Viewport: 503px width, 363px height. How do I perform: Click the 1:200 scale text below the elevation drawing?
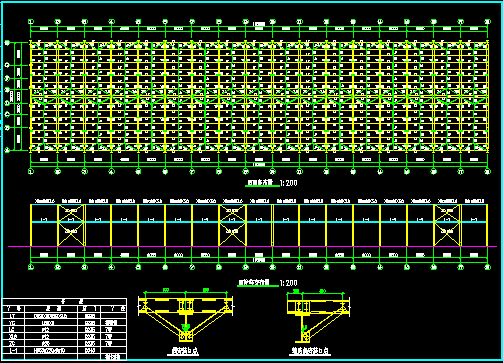(x=289, y=283)
